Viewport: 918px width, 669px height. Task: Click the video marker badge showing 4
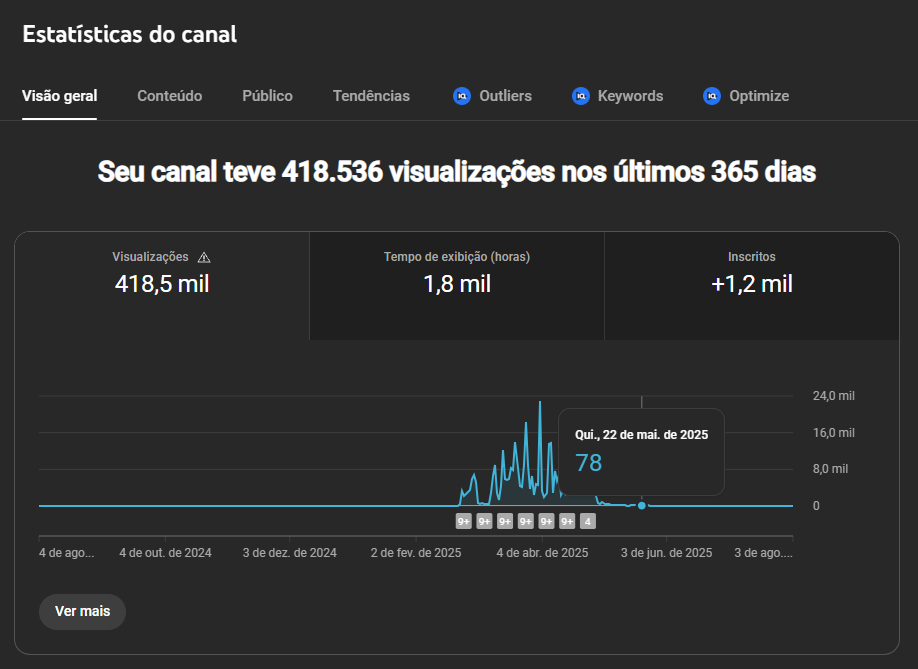[x=588, y=521]
